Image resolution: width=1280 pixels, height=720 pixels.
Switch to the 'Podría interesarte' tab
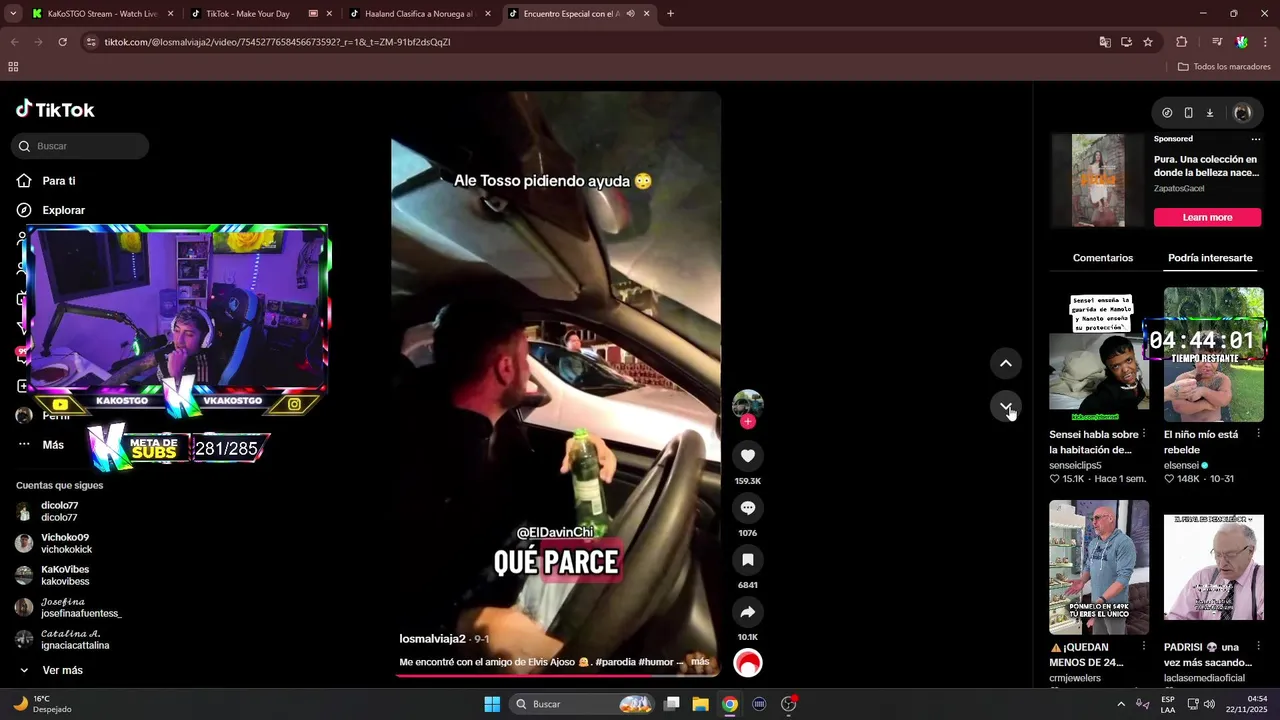point(1210,258)
